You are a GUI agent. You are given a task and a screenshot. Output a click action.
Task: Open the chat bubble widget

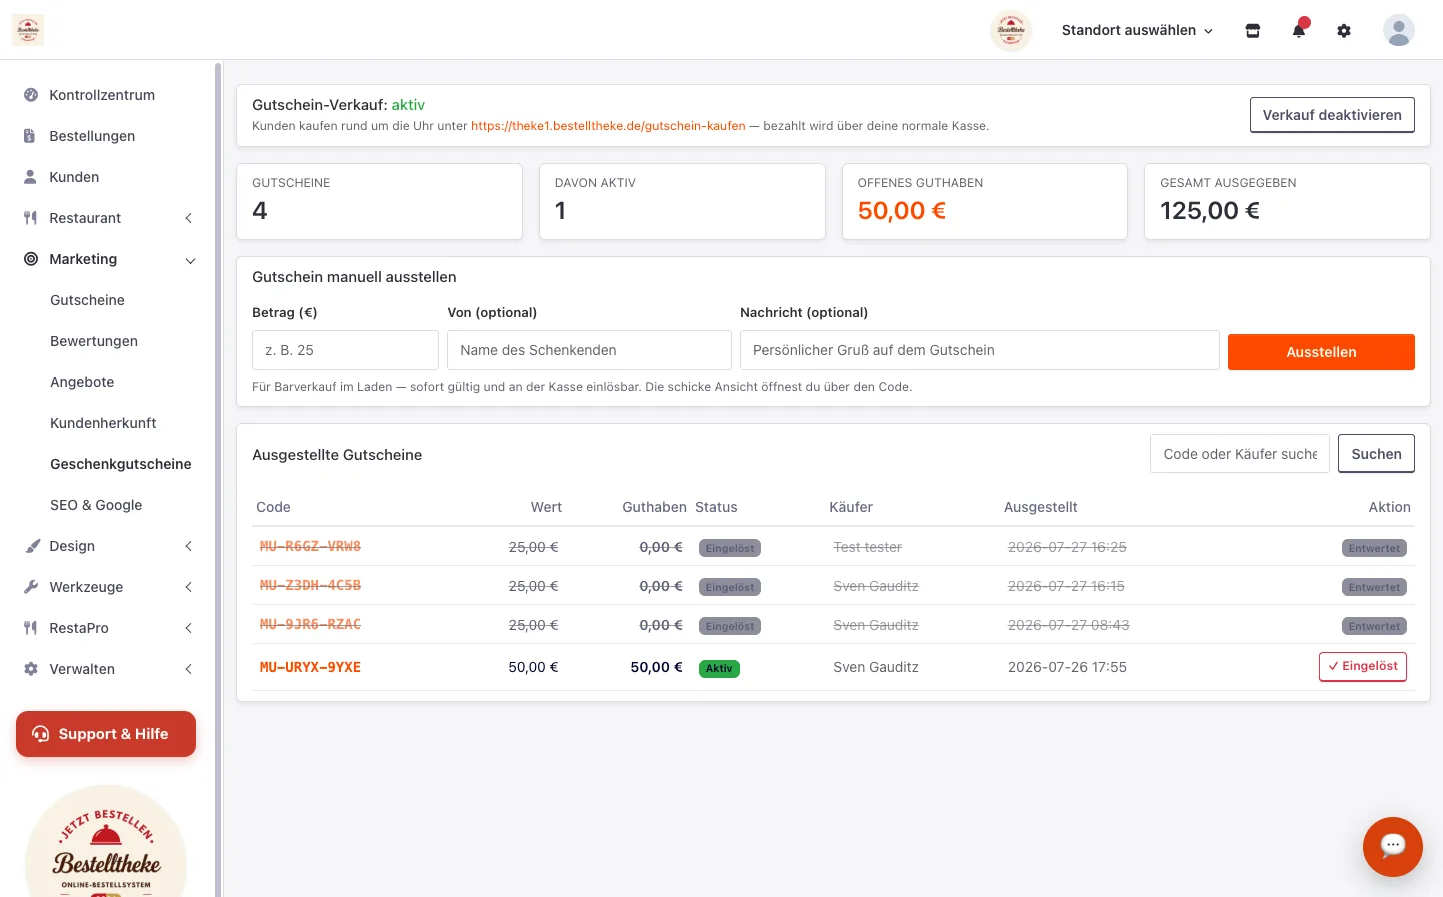(1393, 847)
